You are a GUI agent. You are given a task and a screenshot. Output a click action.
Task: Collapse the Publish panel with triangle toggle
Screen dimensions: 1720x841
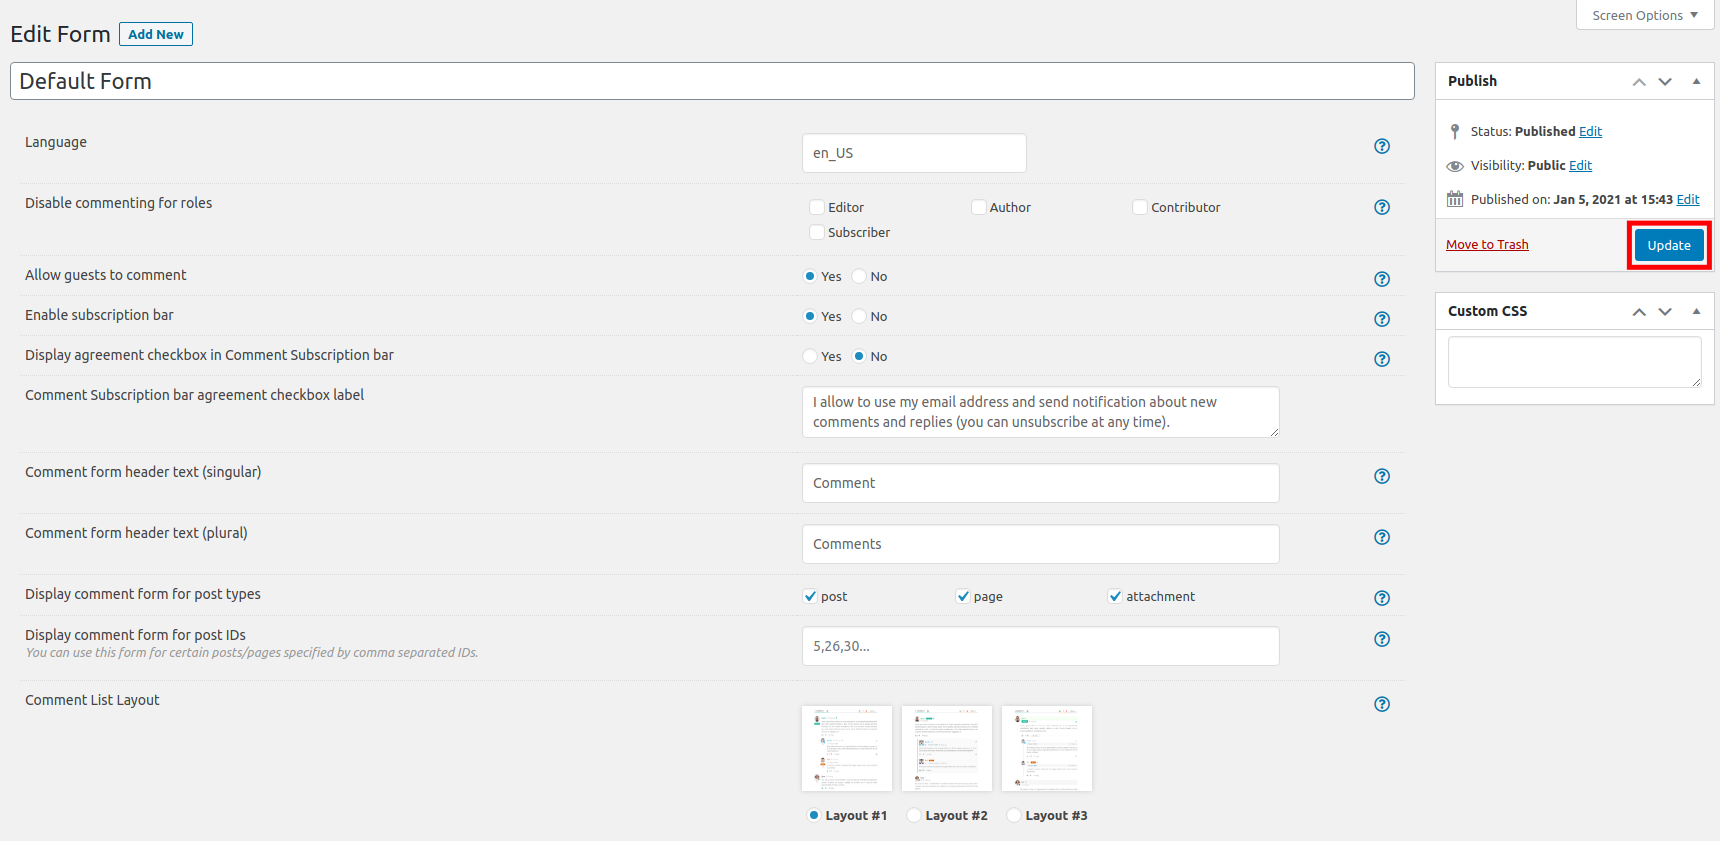1696,81
